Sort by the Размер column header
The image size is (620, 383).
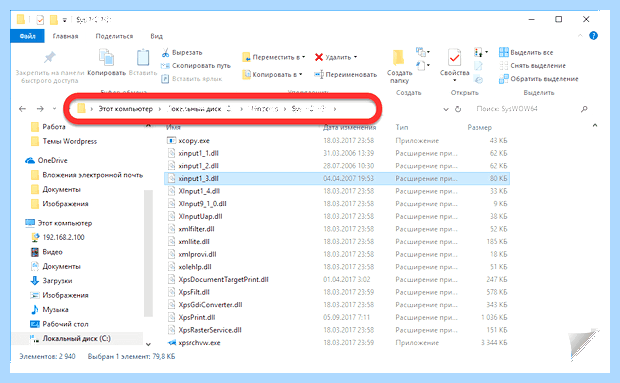click(x=479, y=127)
